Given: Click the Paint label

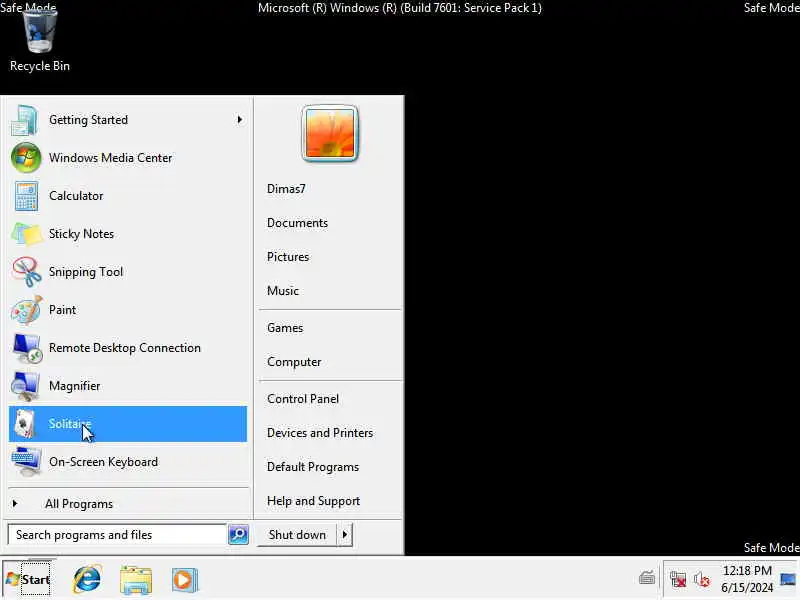Looking at the screenshot, I should [63, 310].
